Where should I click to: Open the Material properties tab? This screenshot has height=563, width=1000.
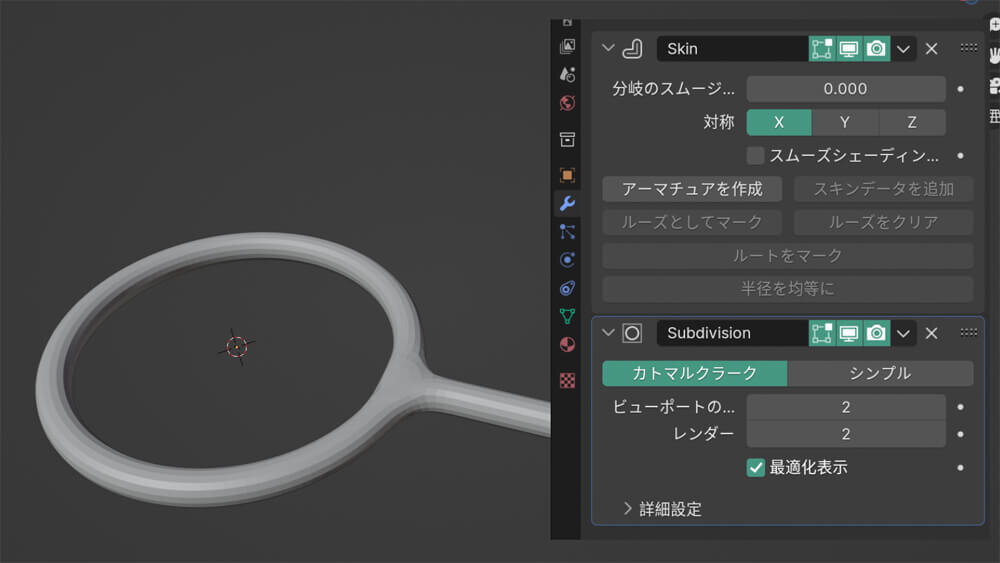pos(567,345)
